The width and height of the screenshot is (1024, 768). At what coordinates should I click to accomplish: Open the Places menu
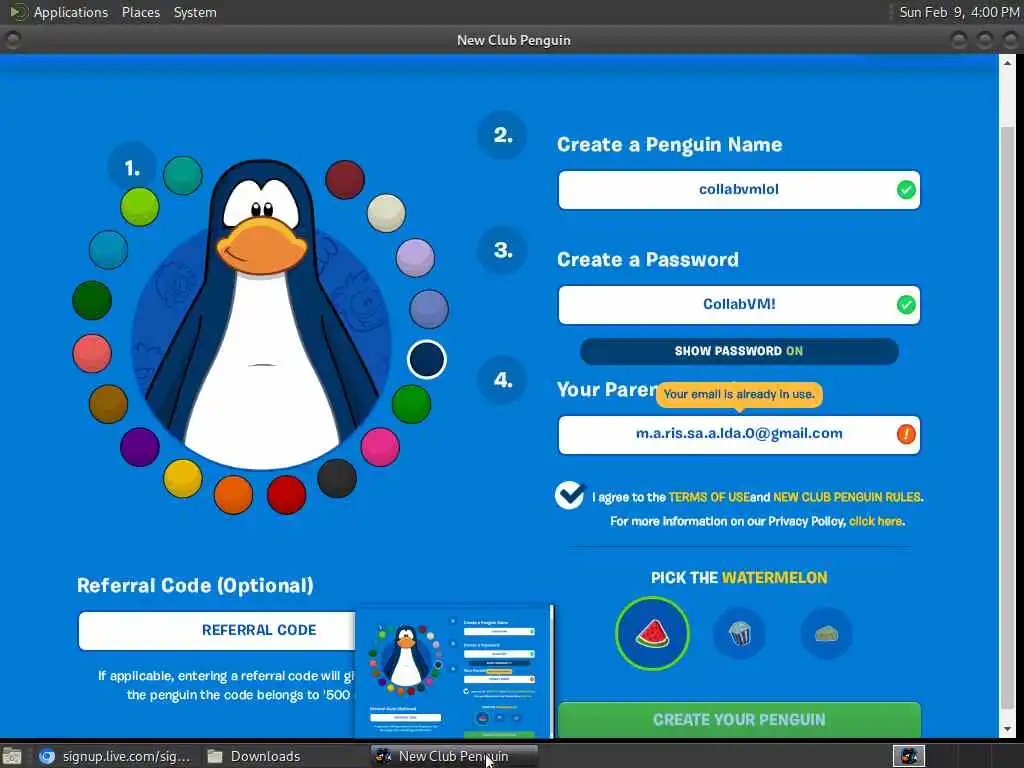[x=141, y=12]
